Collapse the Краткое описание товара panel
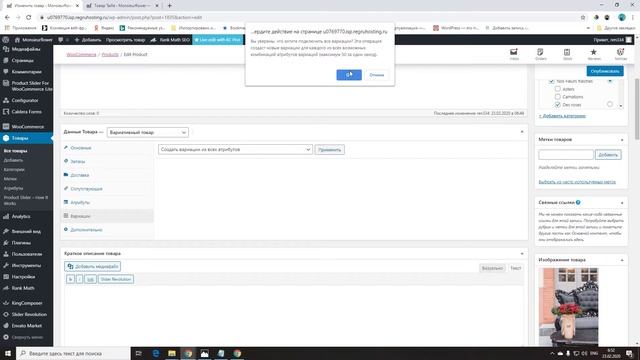The height and width of the screenshot is (360, 640). tap(522, 253)
